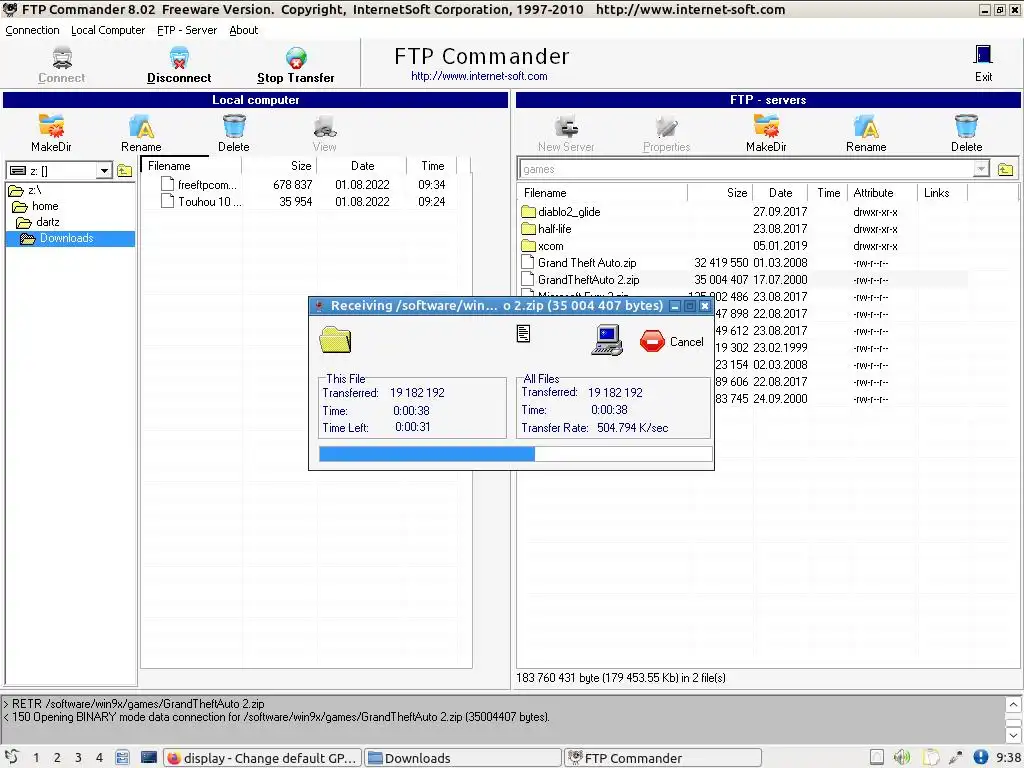
Task: Click the Connect toolbar icon
Action: (62, 57)
